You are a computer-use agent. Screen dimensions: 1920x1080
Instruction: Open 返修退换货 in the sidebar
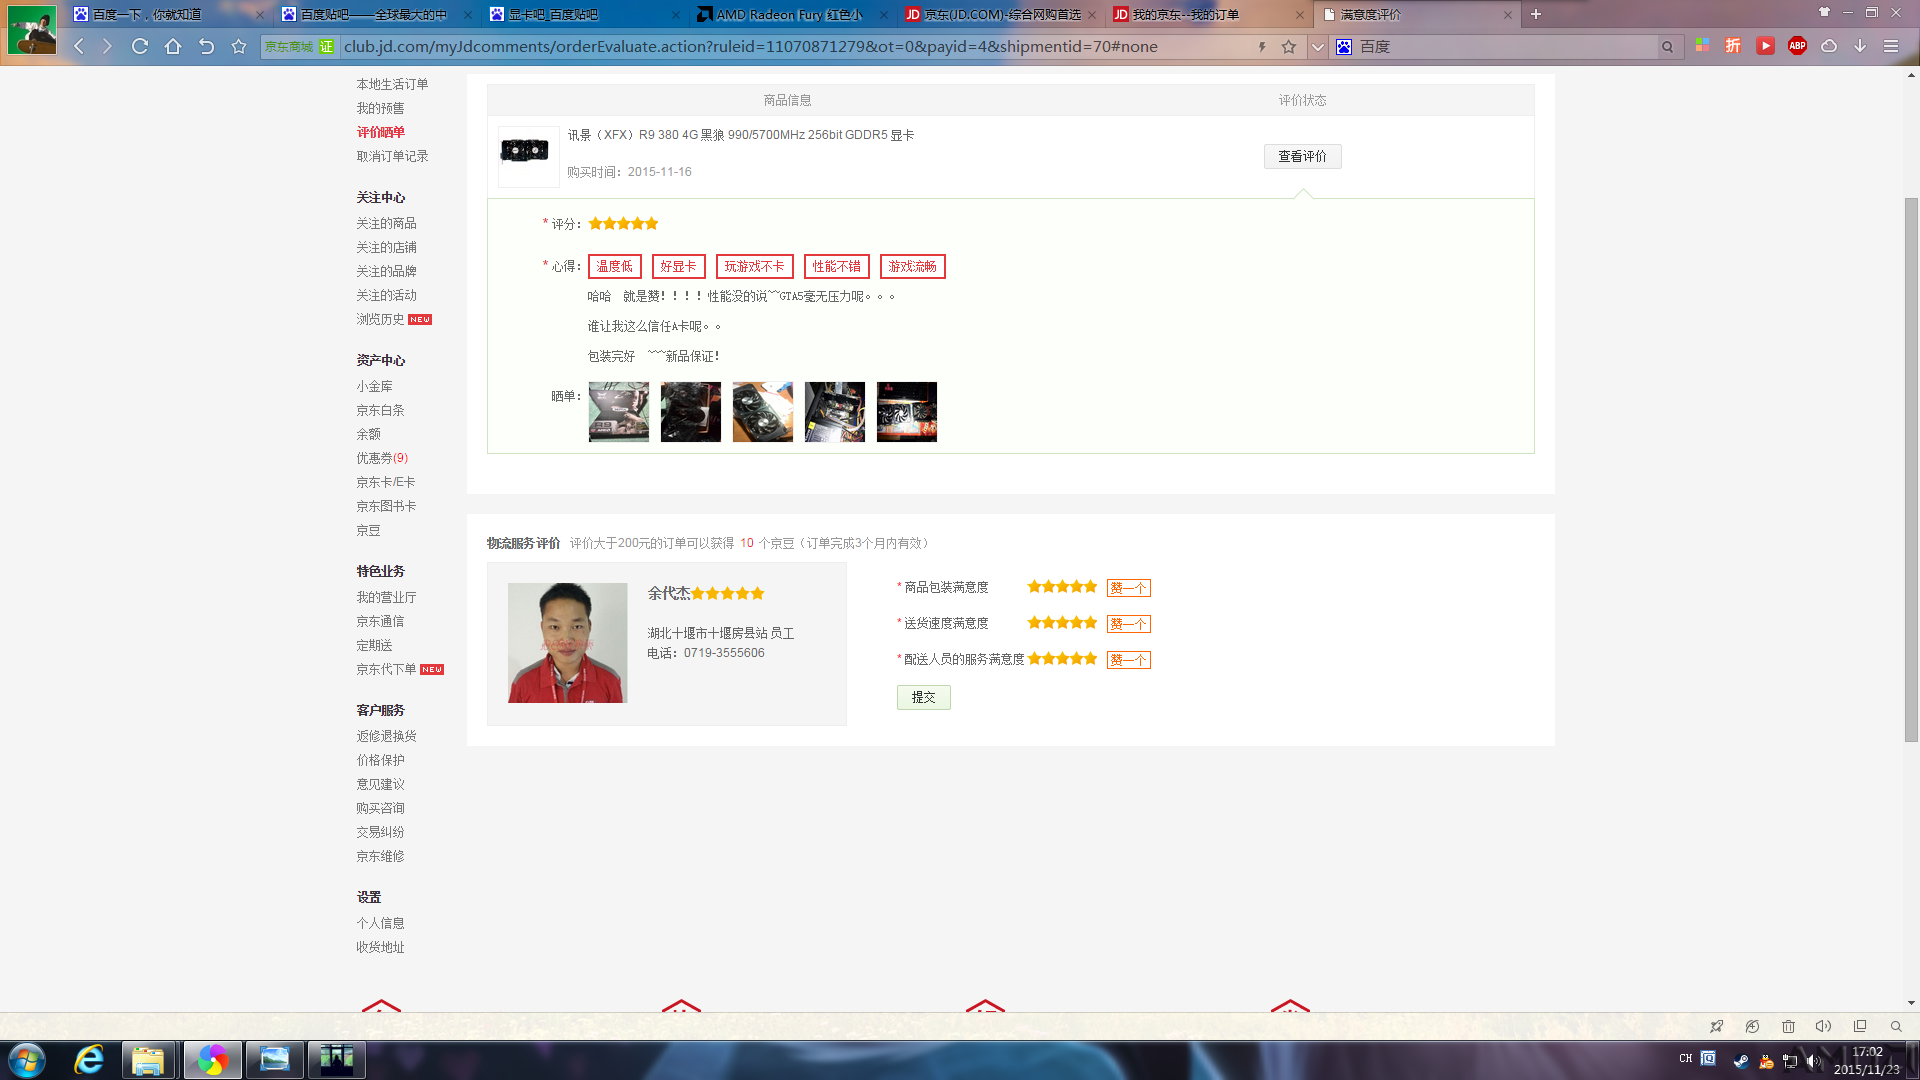(386, 736)
